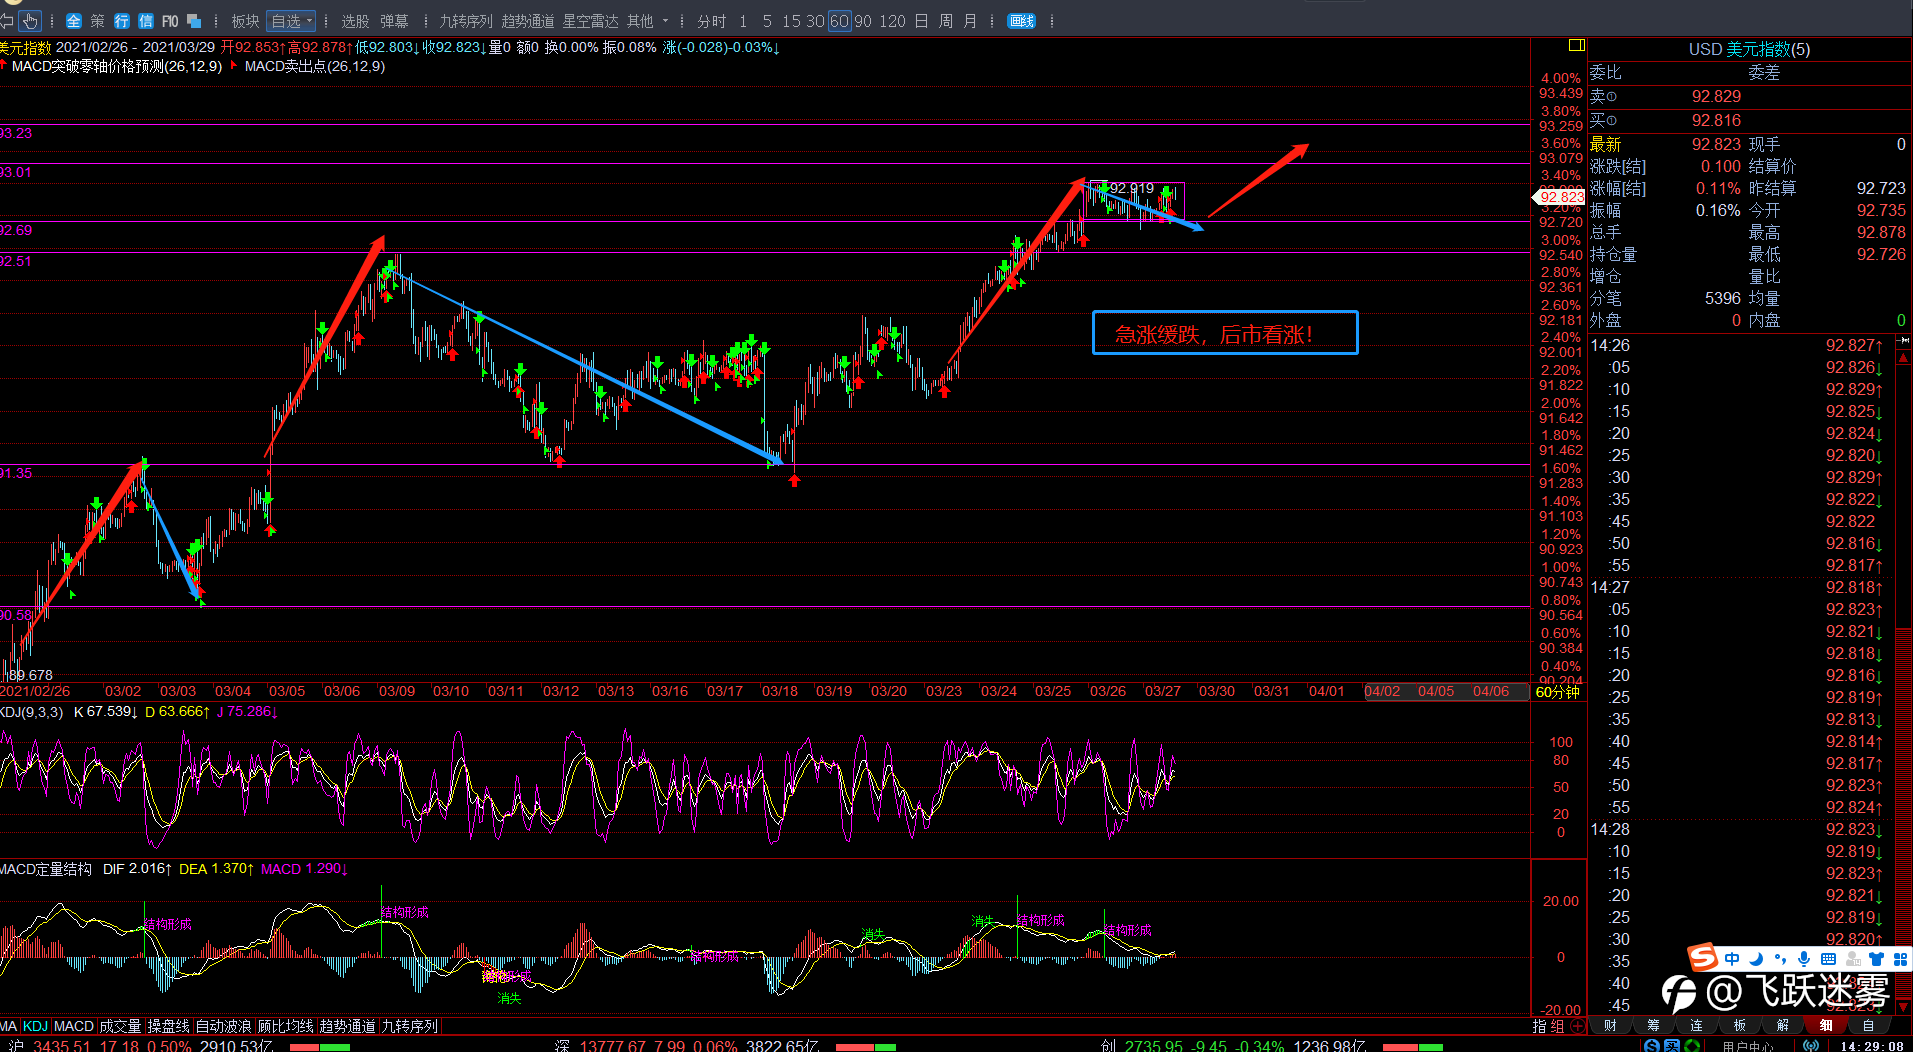The image size is (1913, 1052).
Task: Switch to the 筹 chips tab
Action: coord(1653,1025)
